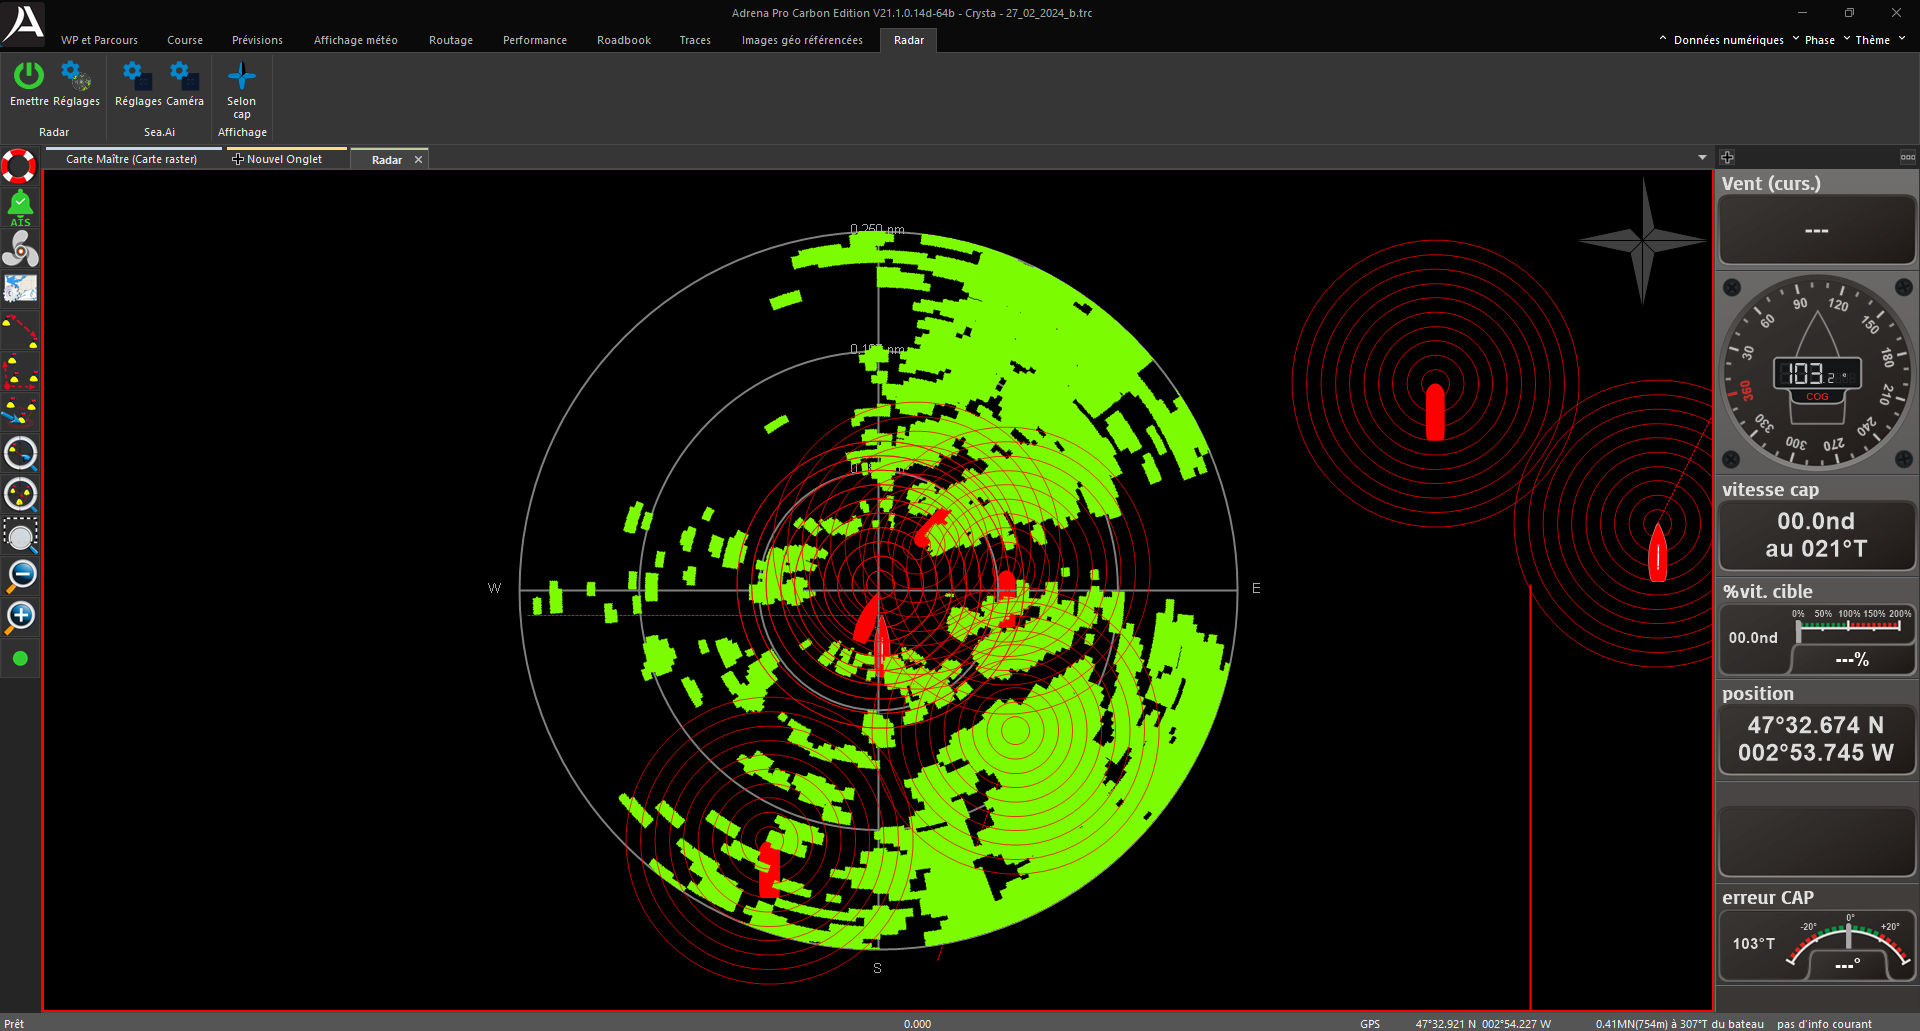This screenshot has width=1920, height=1031.
Task: Click the propeller engine icon
Action: (20, 248)
